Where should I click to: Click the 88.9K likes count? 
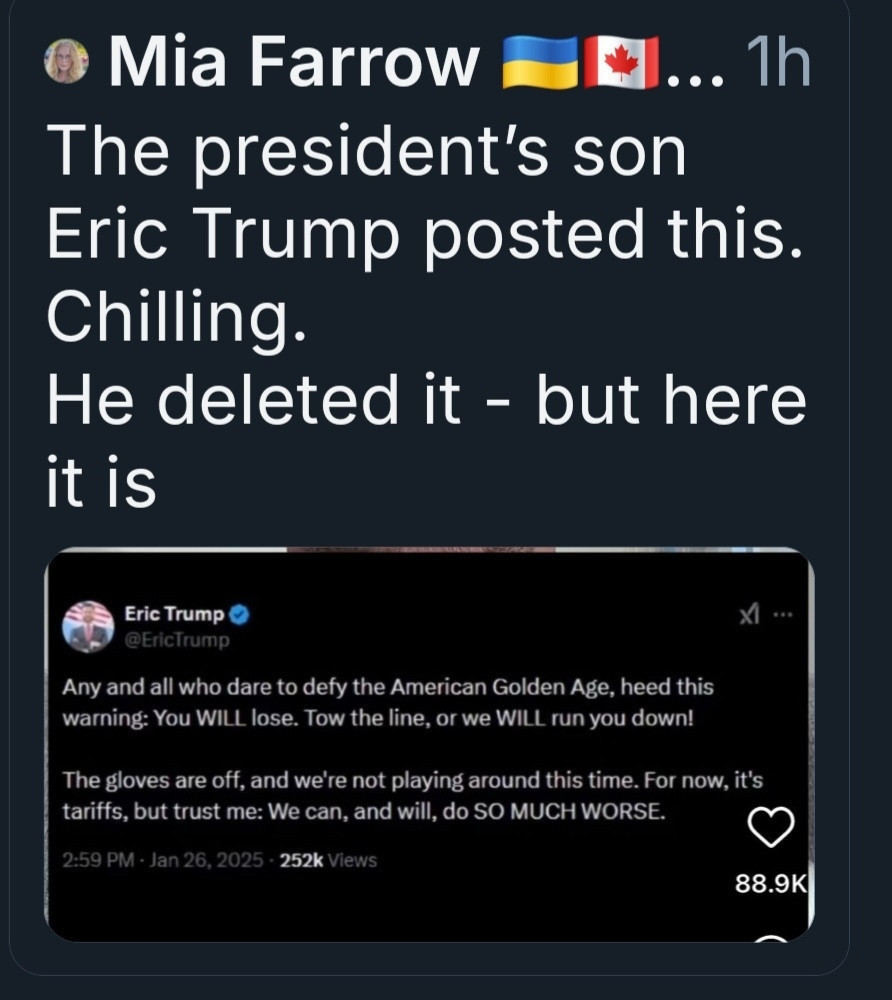click(771, 884)
